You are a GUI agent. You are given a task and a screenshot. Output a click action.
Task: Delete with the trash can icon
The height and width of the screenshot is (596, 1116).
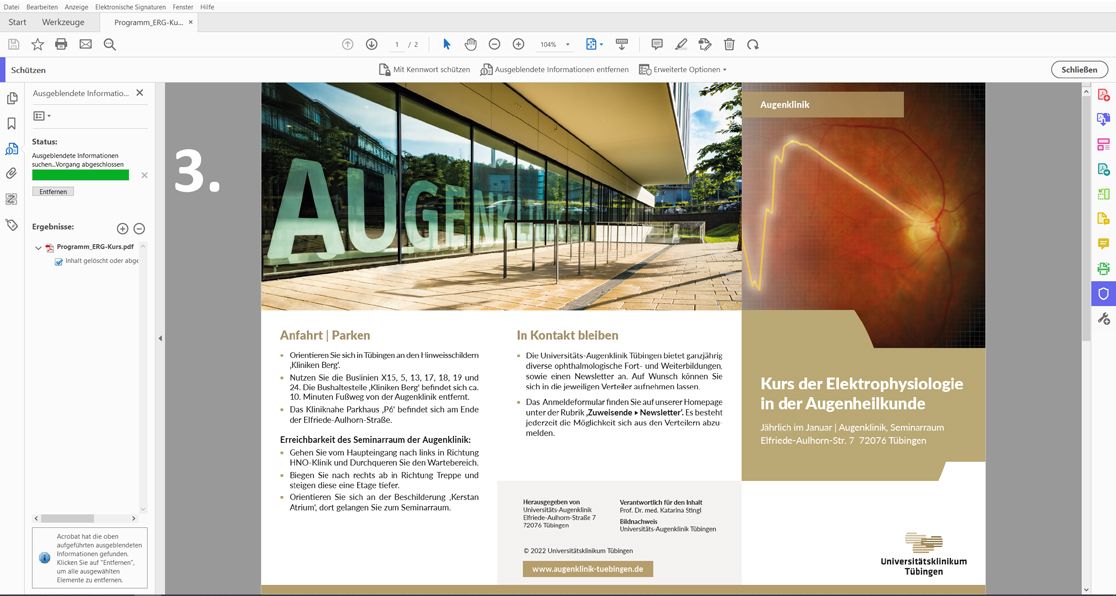pos(730,44)
